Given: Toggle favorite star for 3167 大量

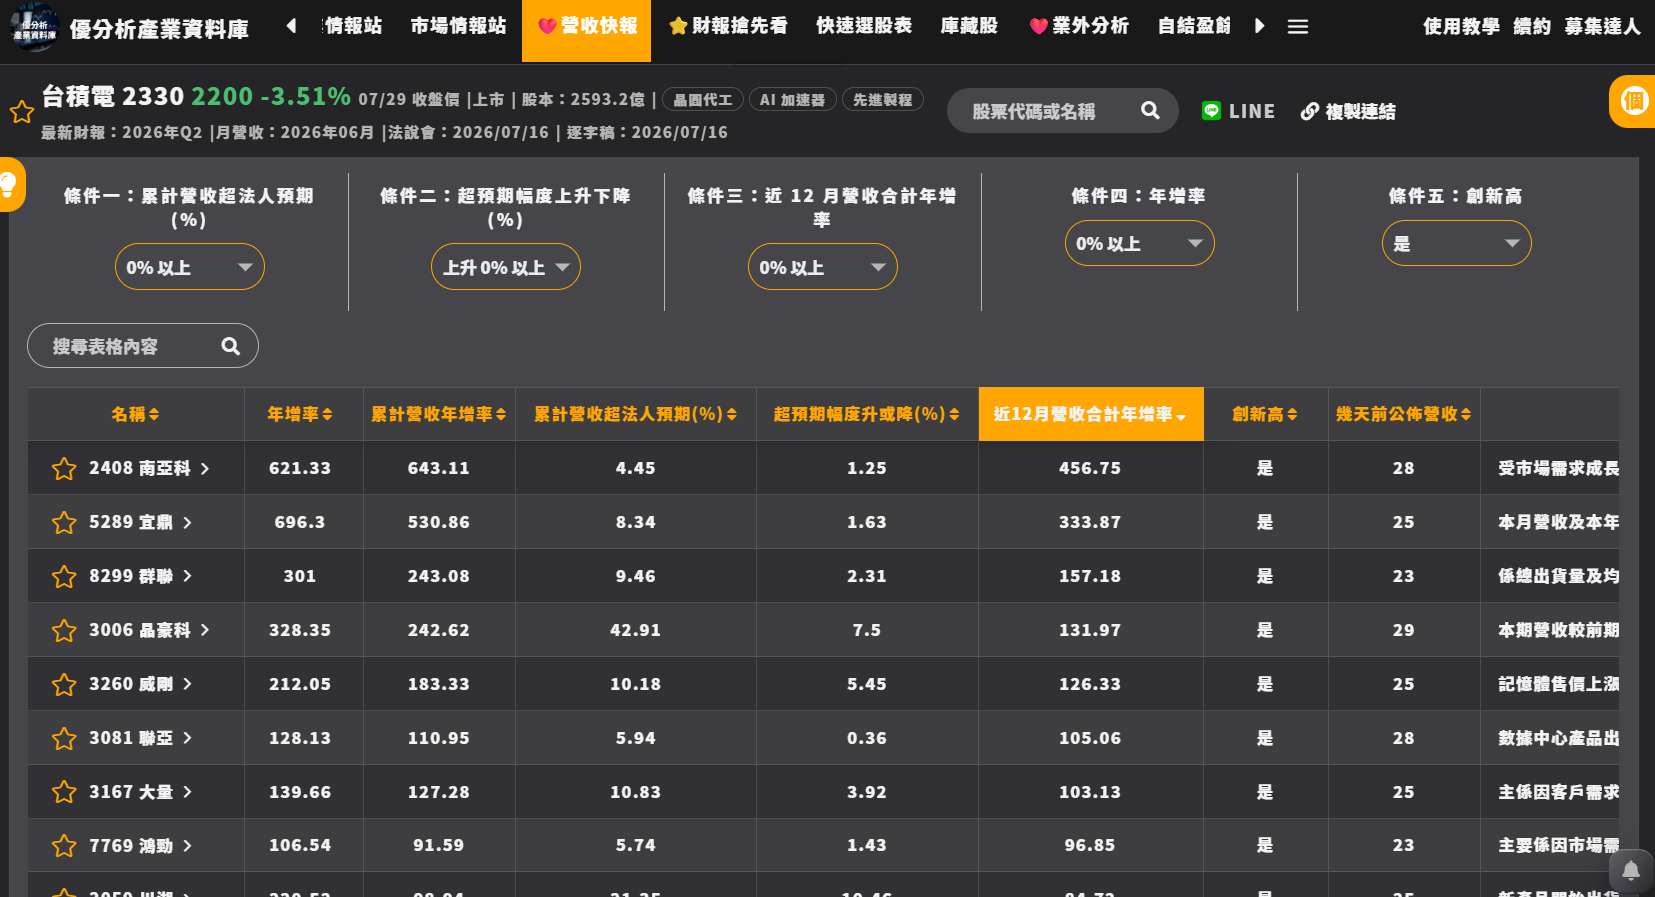Looking at the screenshot, I should click(x=64, y=792).
